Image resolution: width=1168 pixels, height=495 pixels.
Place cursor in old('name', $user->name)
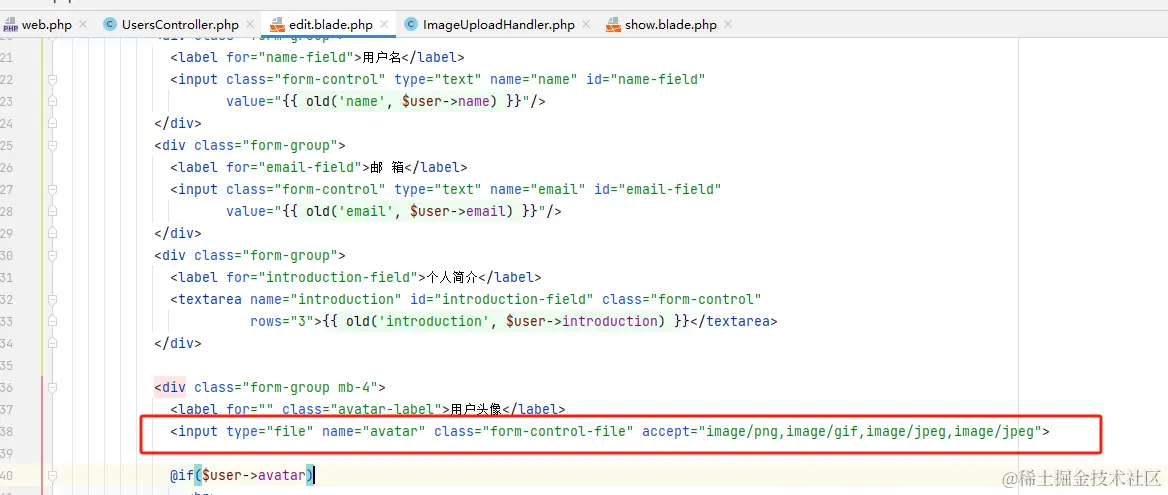pos(402,101)
